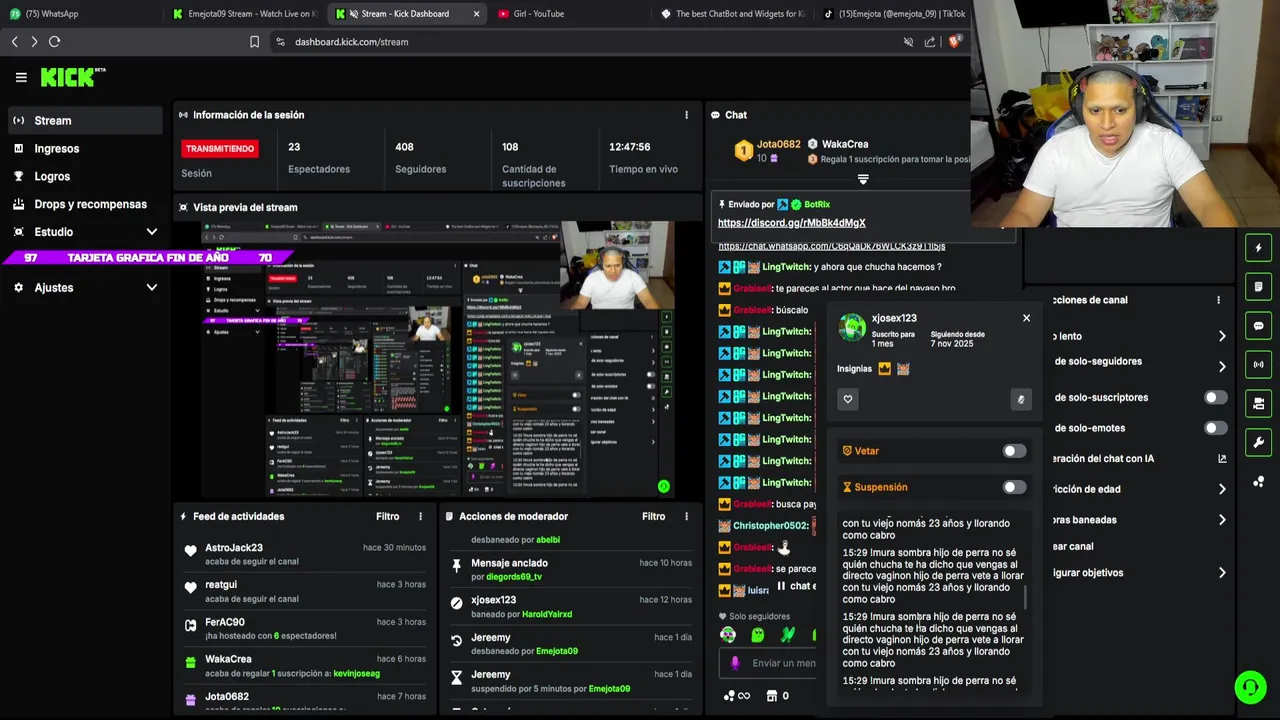This screenshot has width=1280, height=720.
Task: Open the camera clip sidebar icon
Action: 1258,404
